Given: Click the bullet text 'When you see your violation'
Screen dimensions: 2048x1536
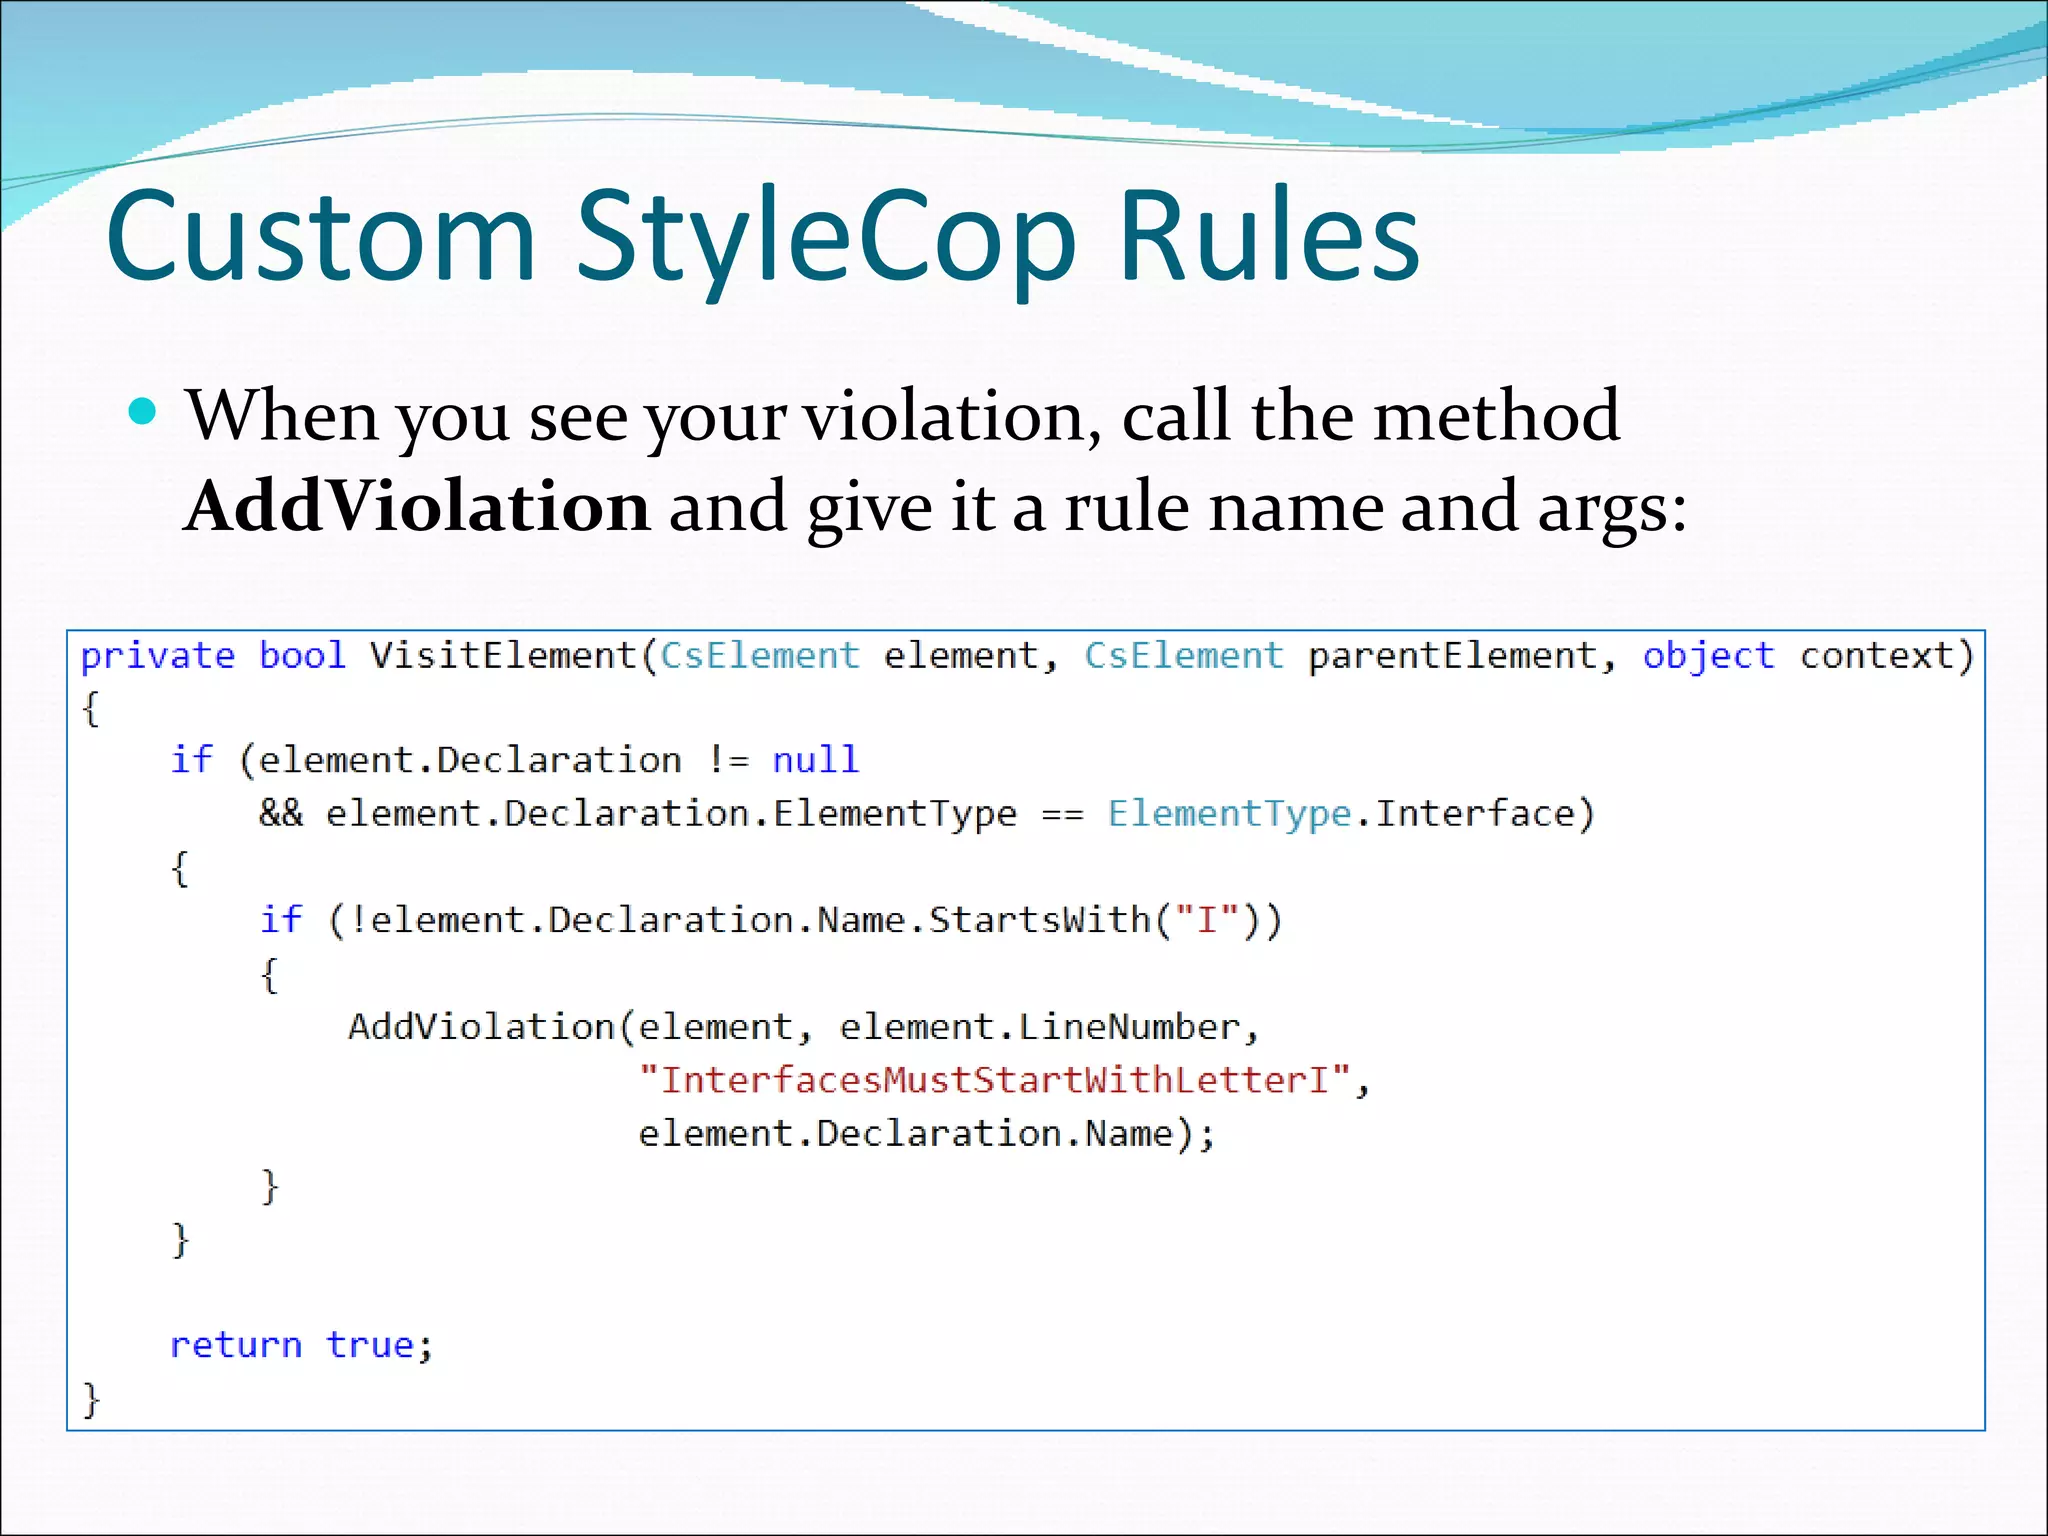Looking at the screenshot, I should click(x=642, y=416).
